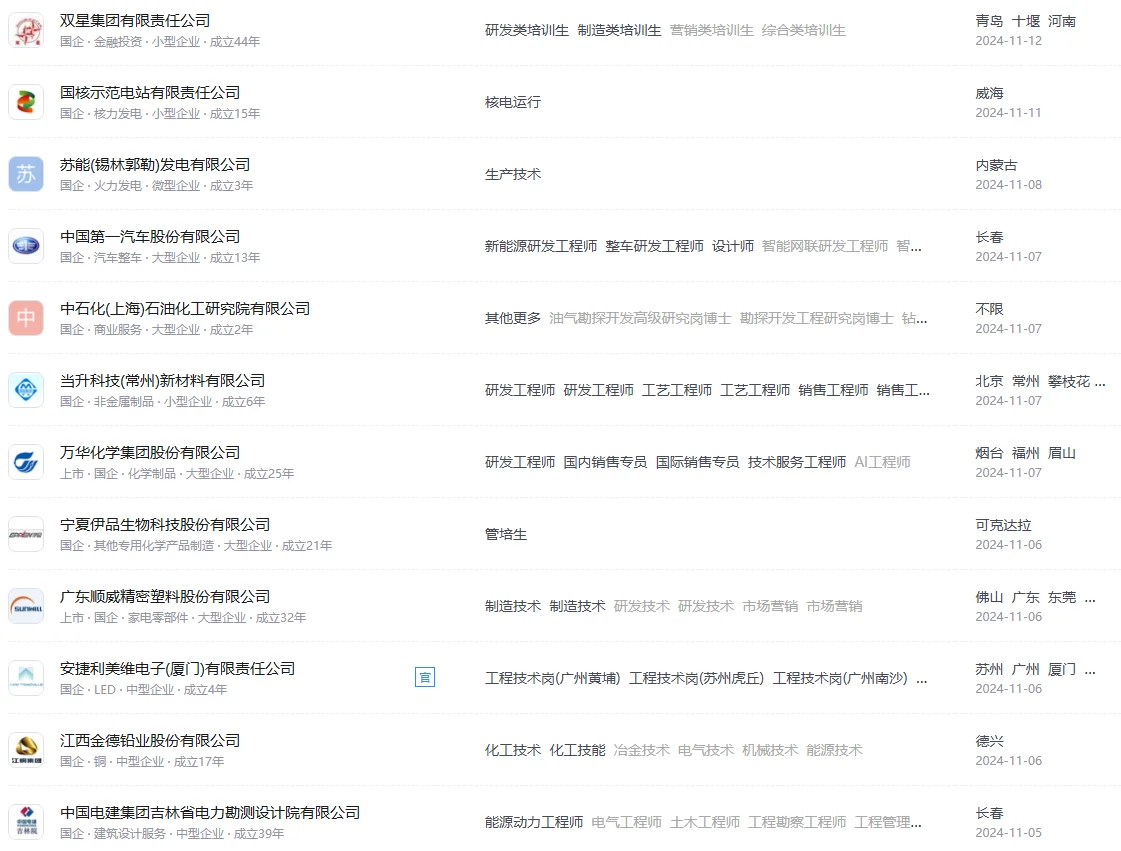The width and height of the screenshot is (1121, 851).
Task: Click the 当升科技(常州) company logo
Action: pos(26,390)
